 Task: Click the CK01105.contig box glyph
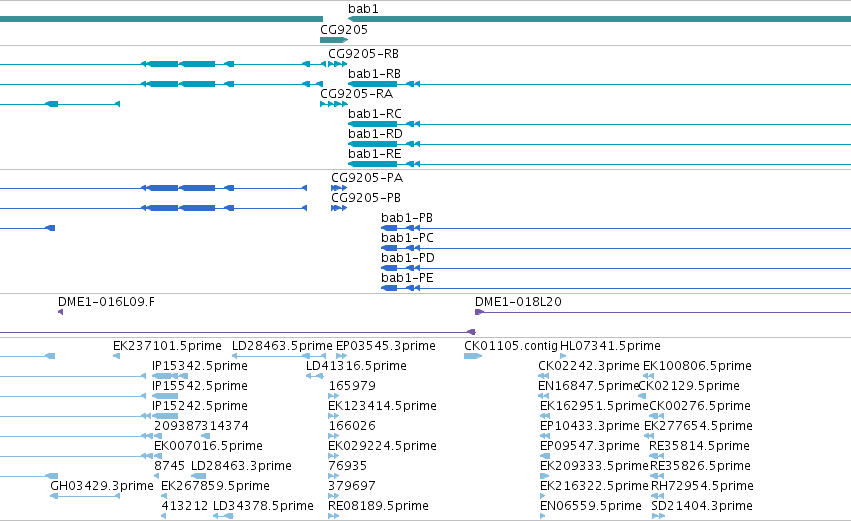click(473, 356)
